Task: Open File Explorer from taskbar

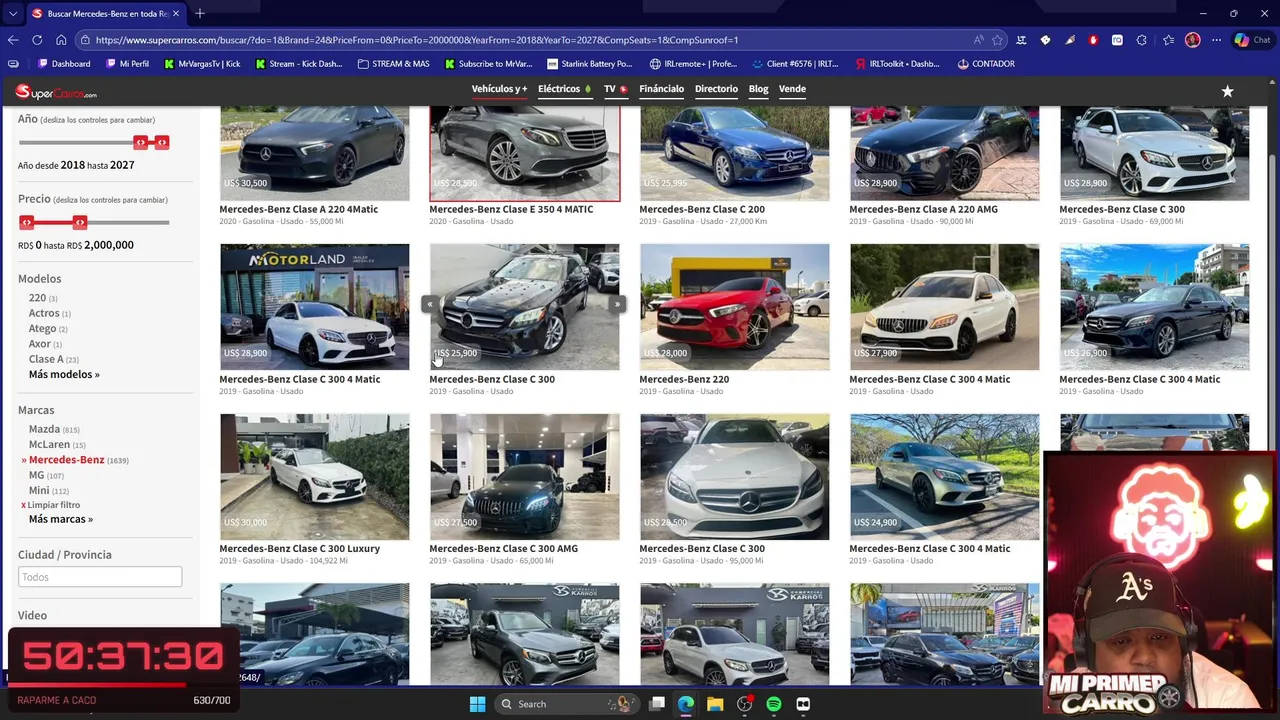Action: coord(715,704)
